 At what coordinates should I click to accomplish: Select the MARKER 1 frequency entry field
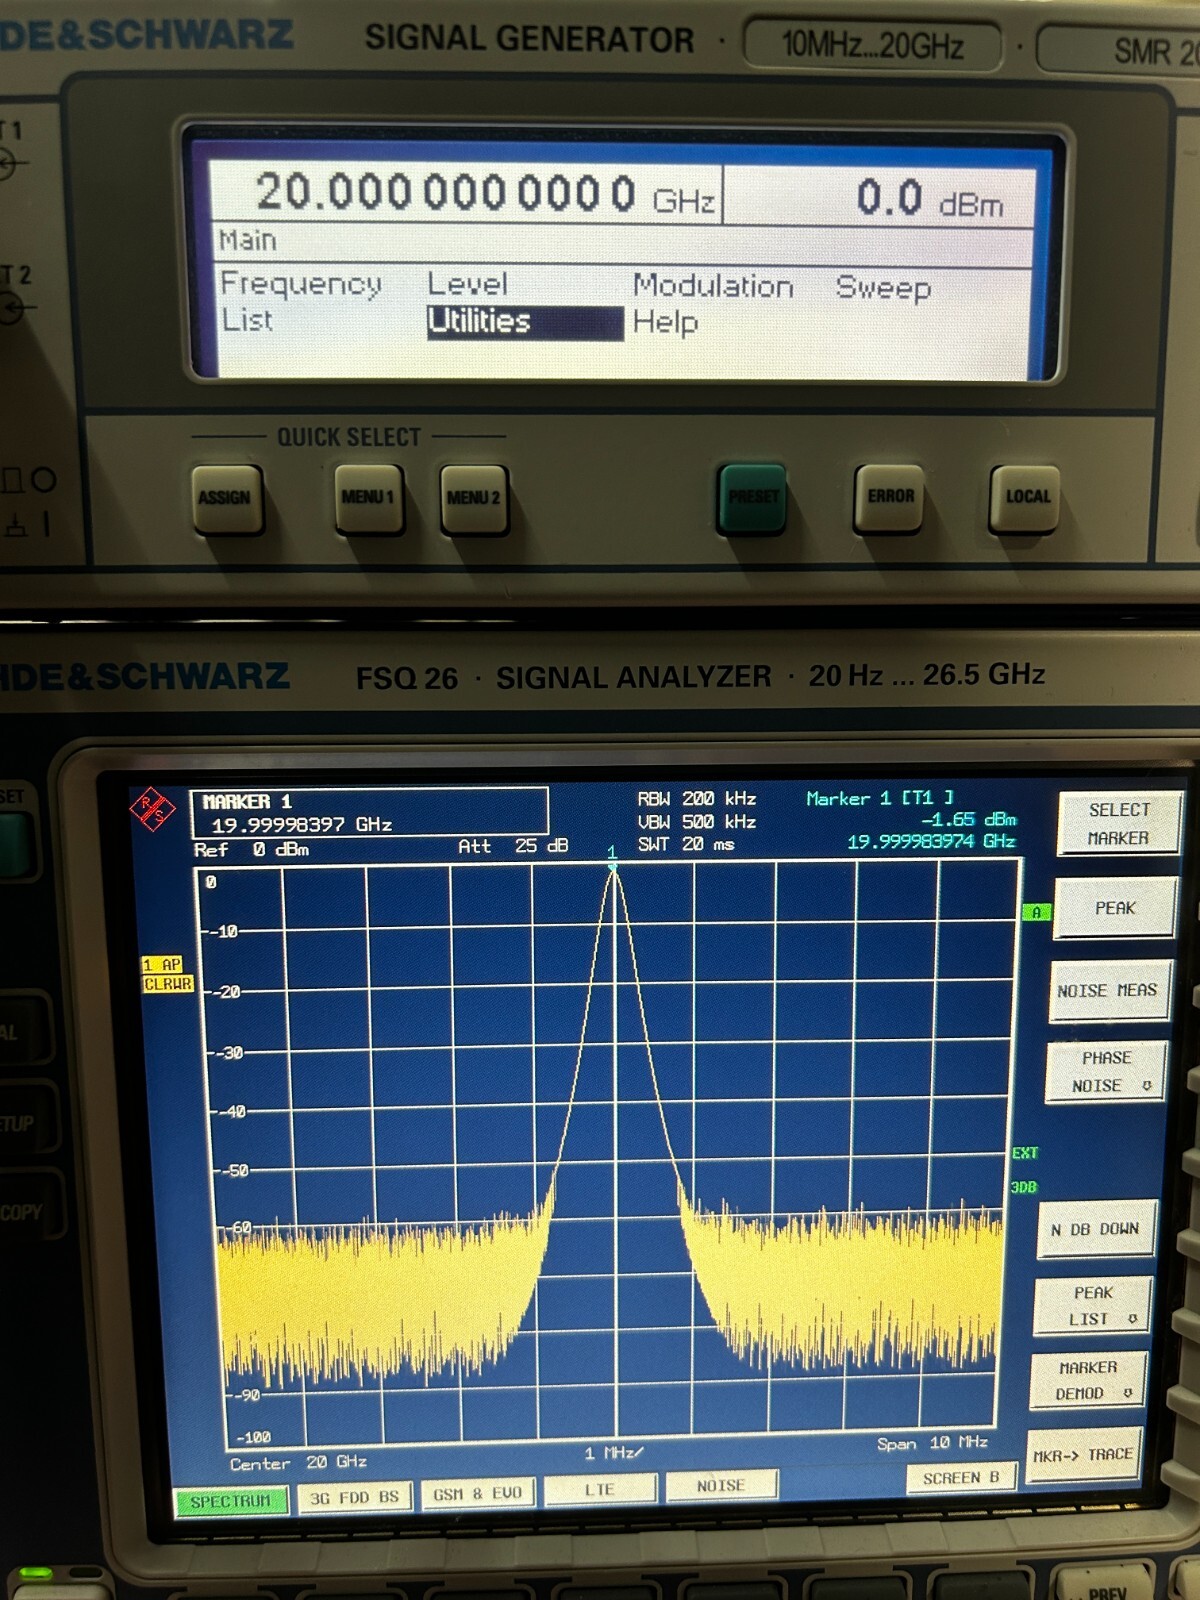[369, 813]
